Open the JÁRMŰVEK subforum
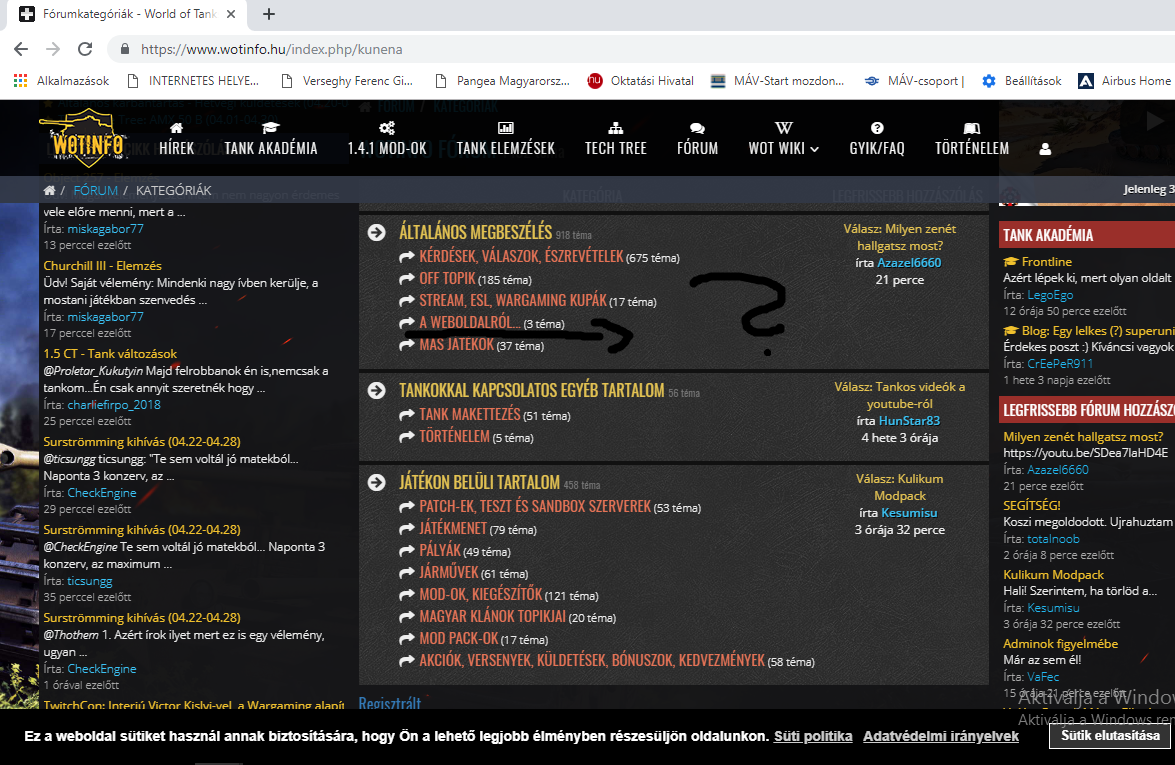Viewport: 1175px width, 765px height. pos(448,572)
